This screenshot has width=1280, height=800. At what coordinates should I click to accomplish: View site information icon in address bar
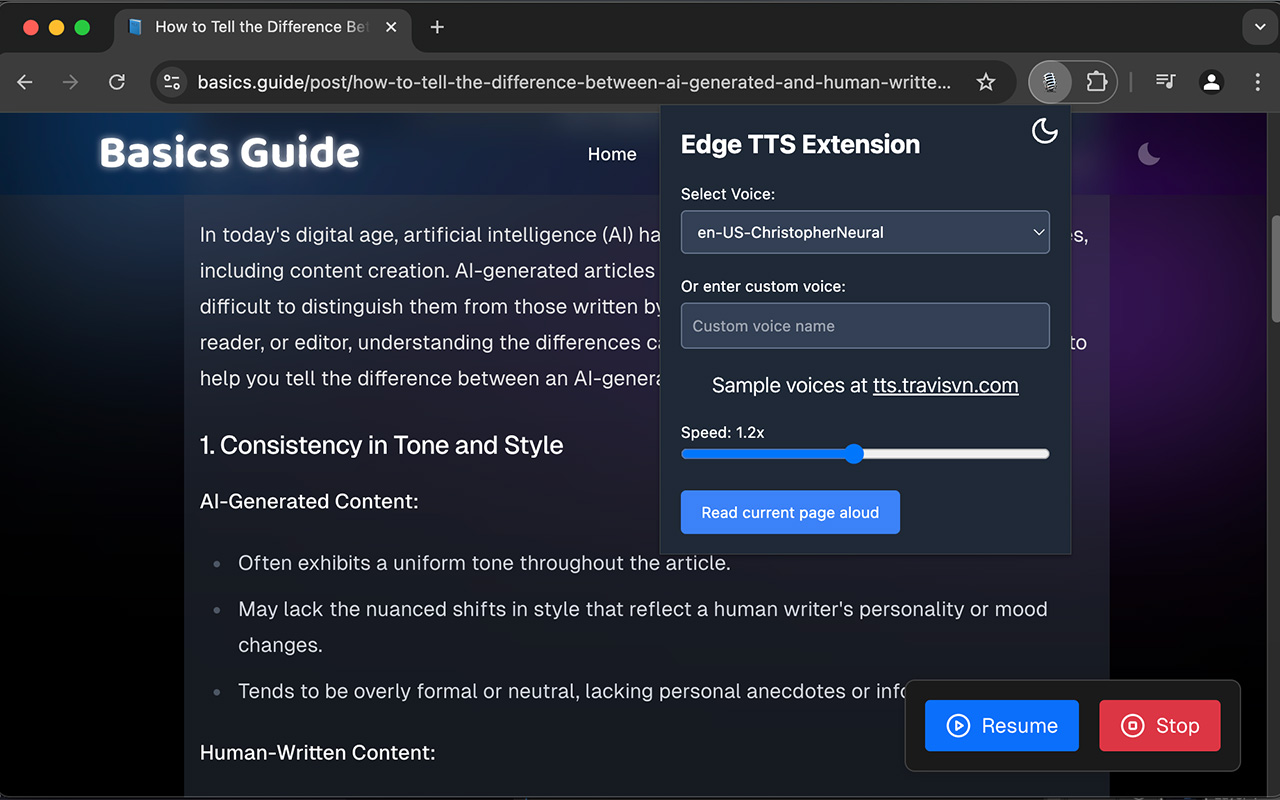[x=172, y=82]
